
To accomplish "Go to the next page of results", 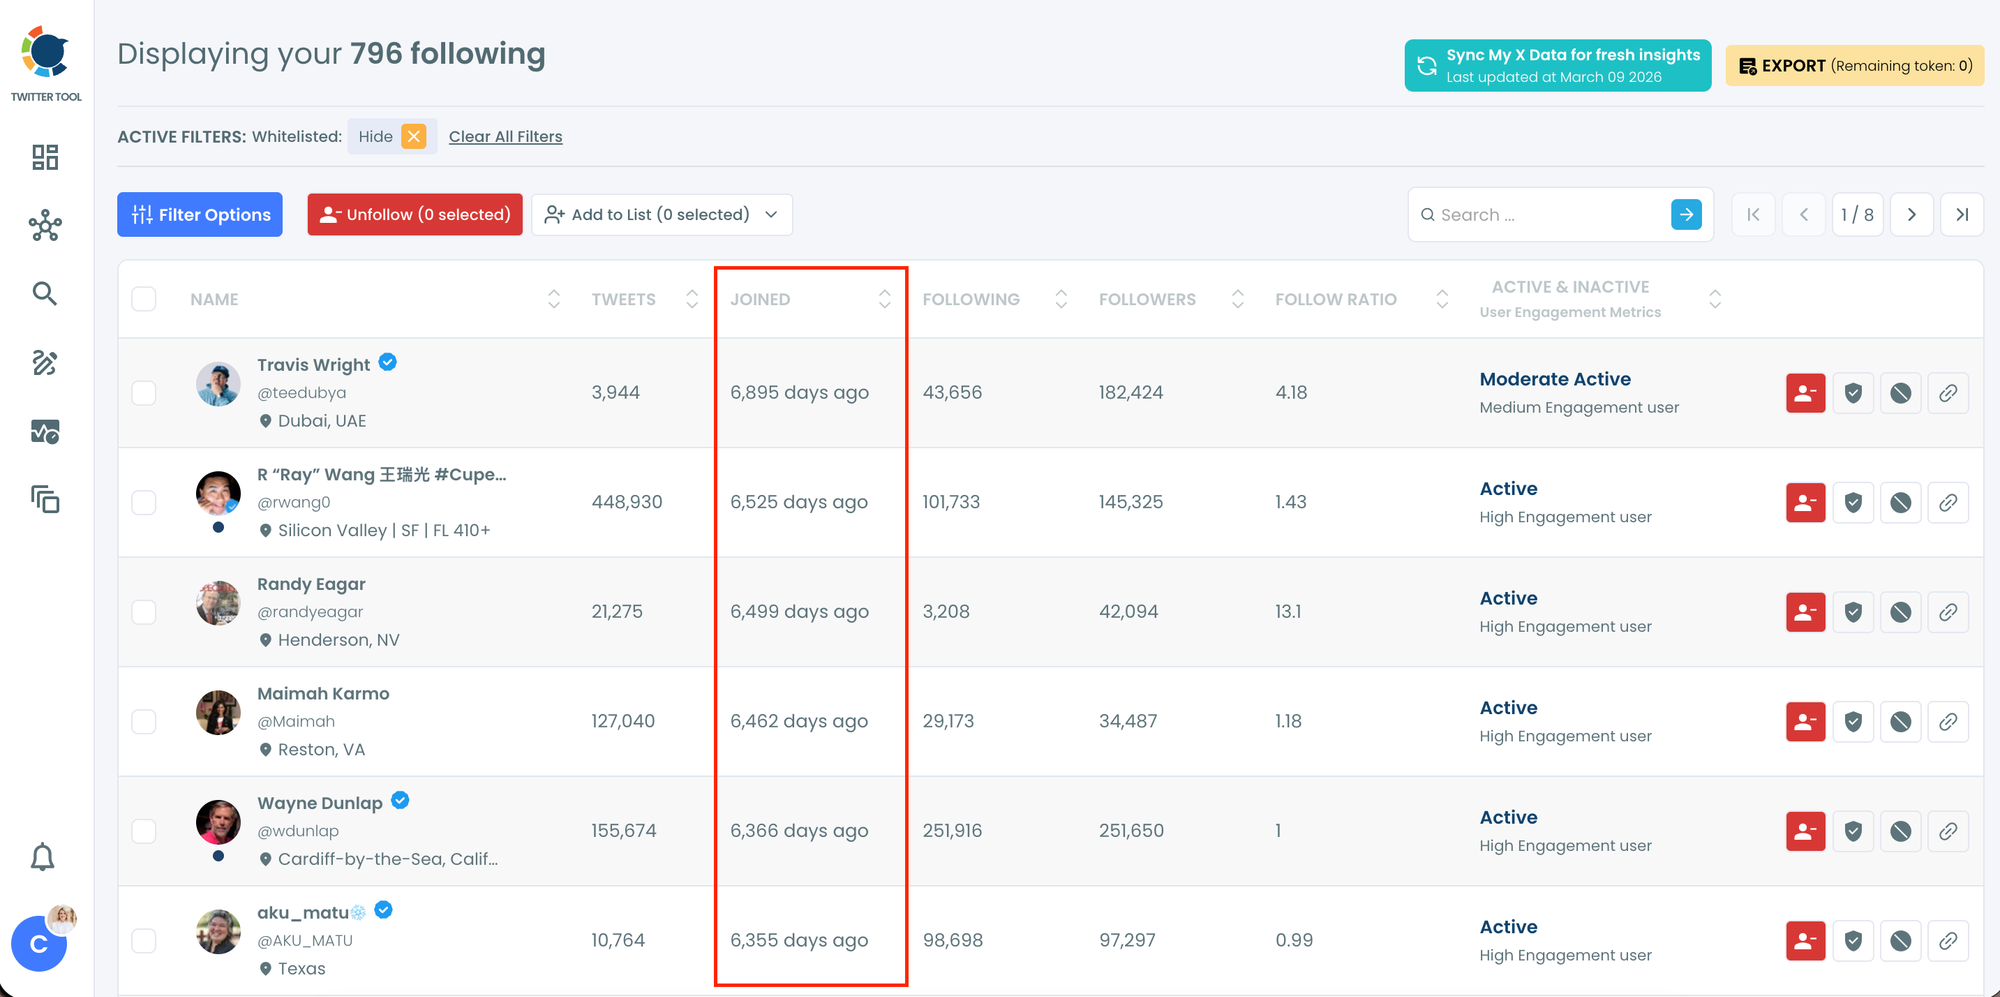I will point(1911,215).
